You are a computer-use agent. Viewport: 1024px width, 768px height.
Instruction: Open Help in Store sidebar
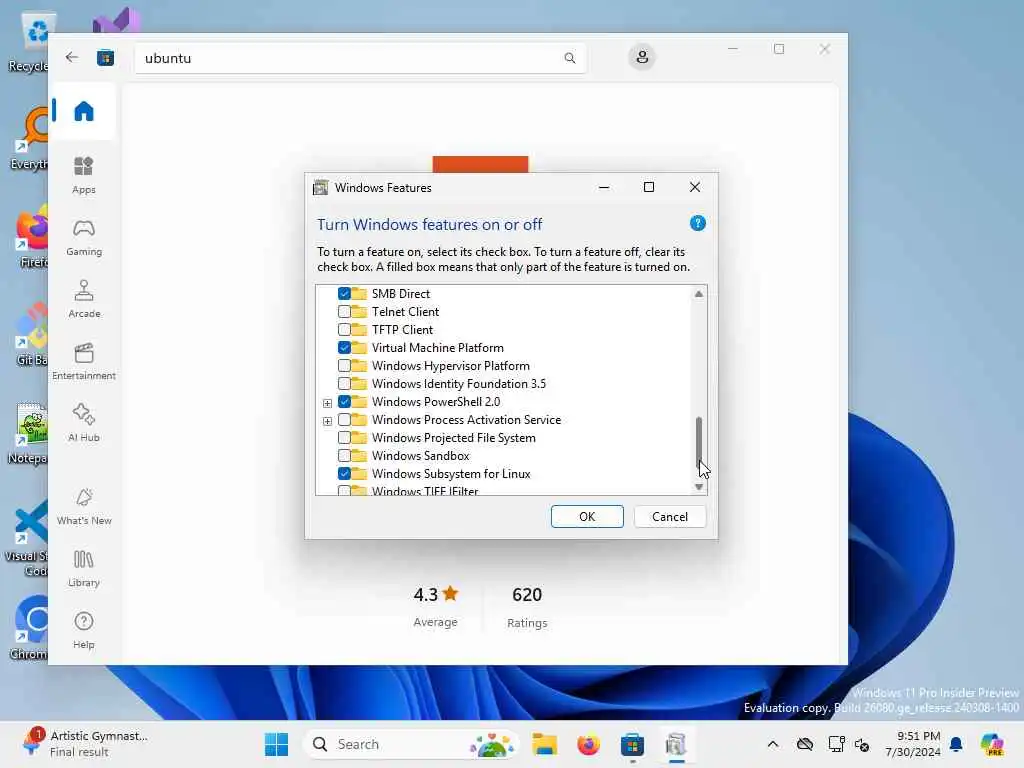point(84,630)
